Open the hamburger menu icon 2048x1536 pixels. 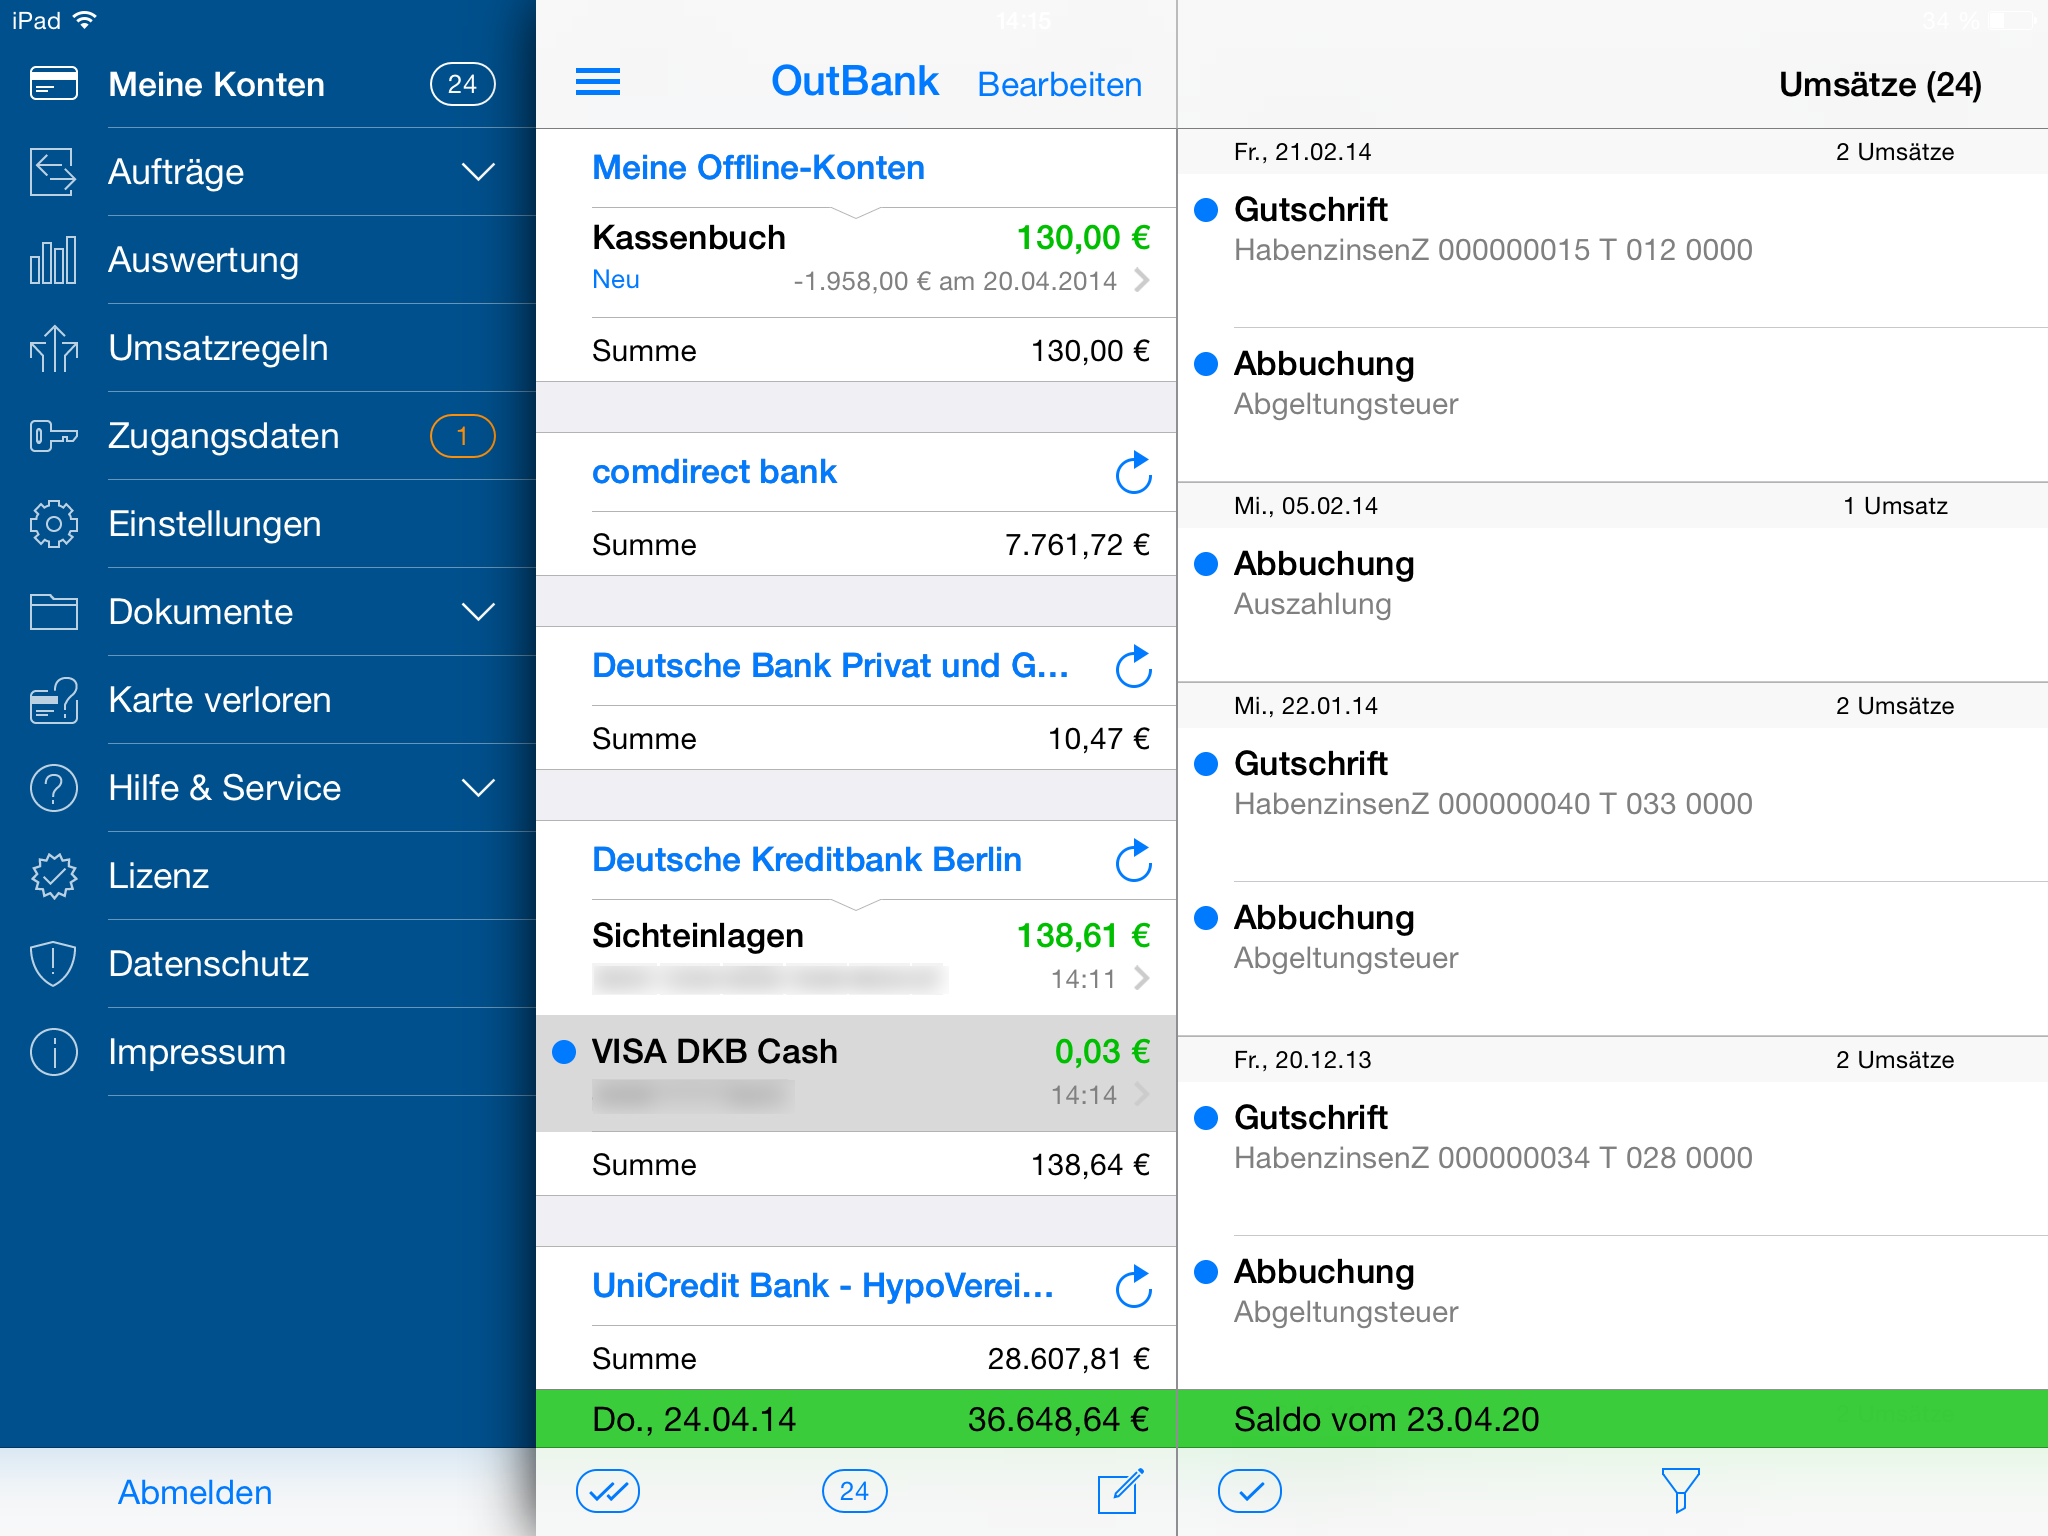click(597, 82)
